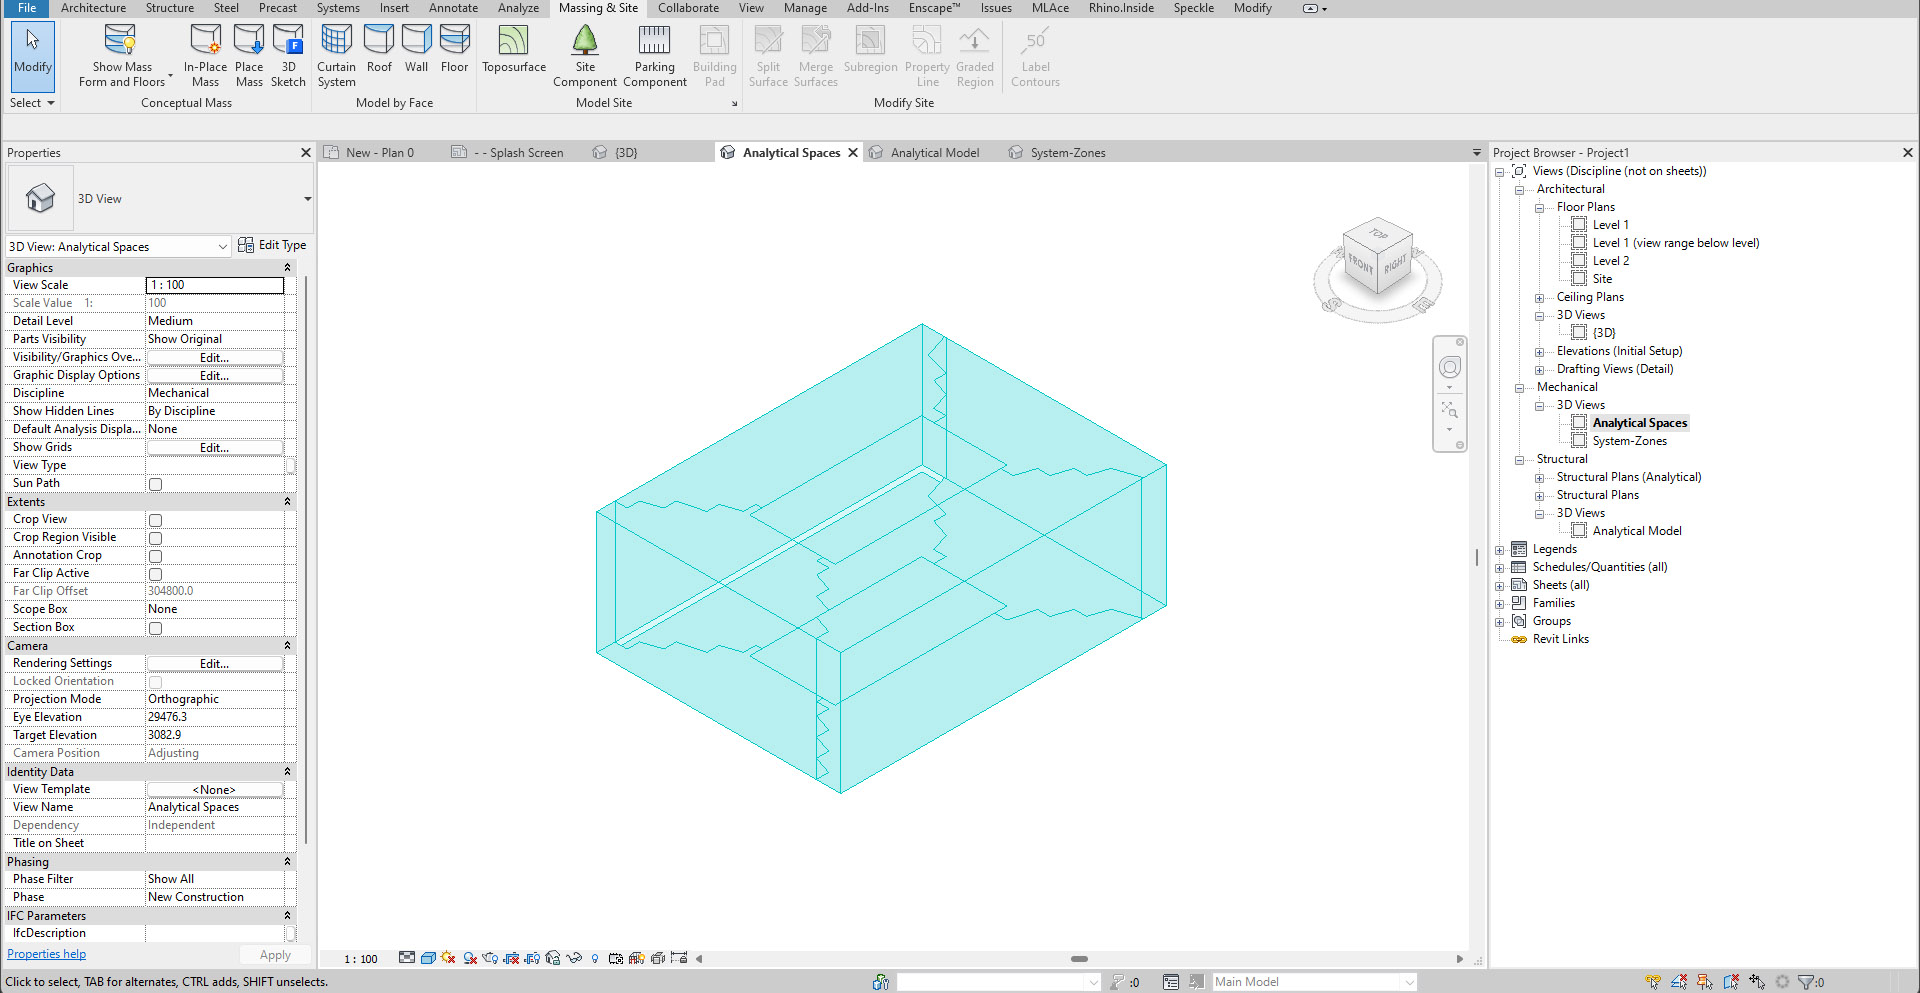1920x993 pixels.
Task: Open Visibility/Graphics Overrides via Edit button
Action: tap(214, 357)
